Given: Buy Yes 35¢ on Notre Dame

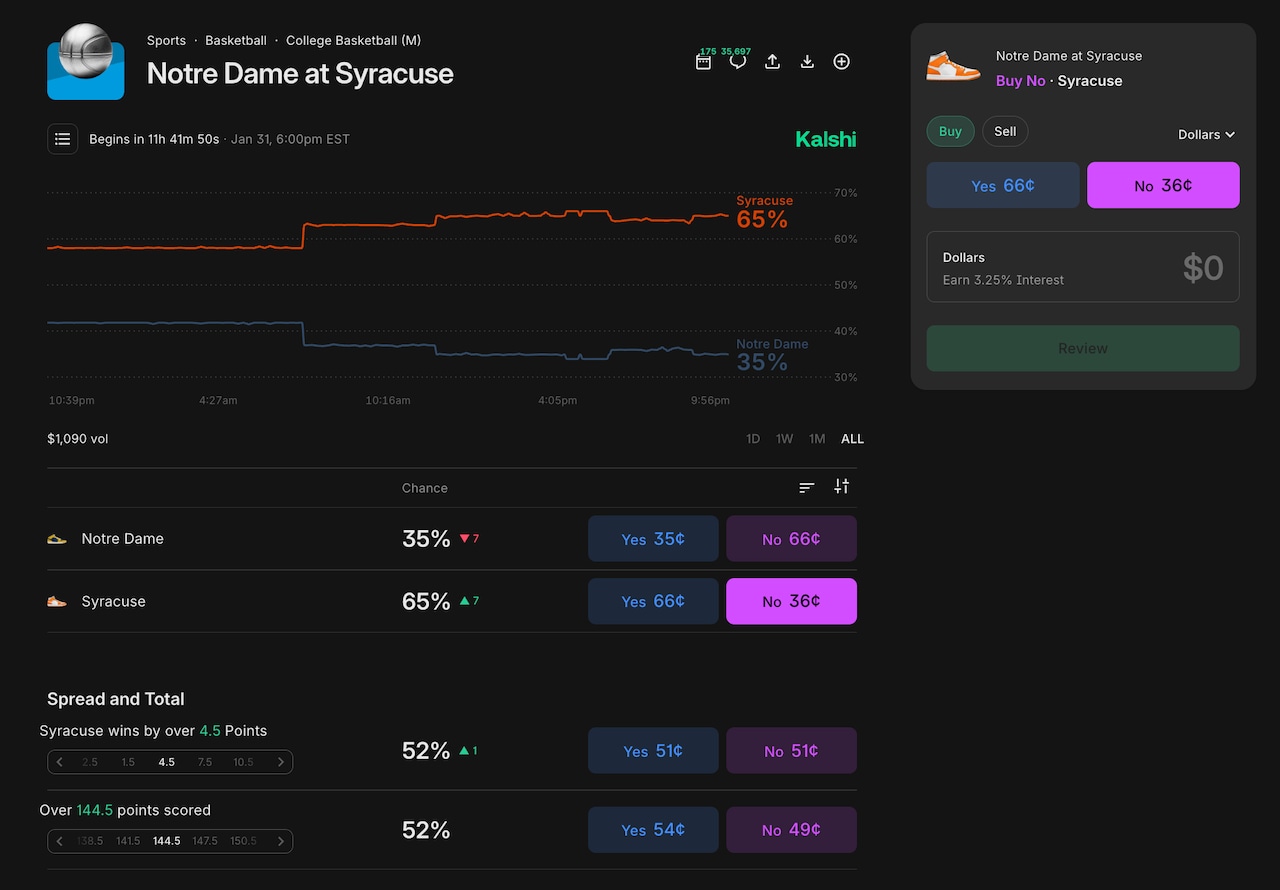Looking at the screenshot, I should pyautogui.click(x=653, y=539).
